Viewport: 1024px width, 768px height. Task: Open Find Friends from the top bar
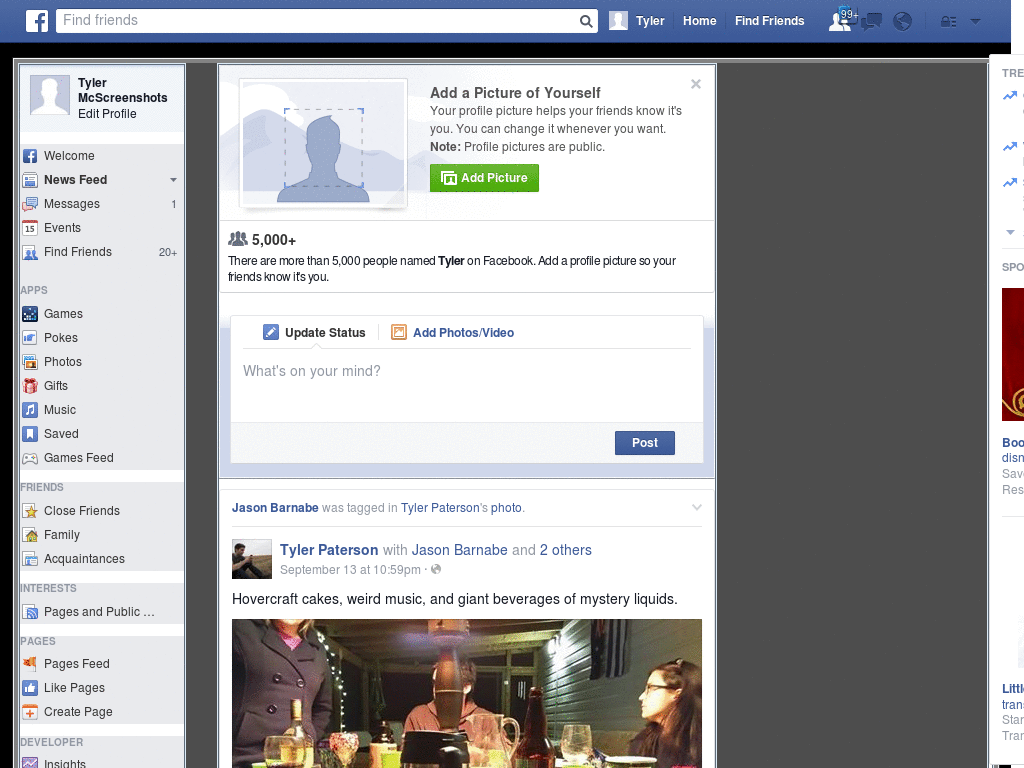[x=769, y=21]
